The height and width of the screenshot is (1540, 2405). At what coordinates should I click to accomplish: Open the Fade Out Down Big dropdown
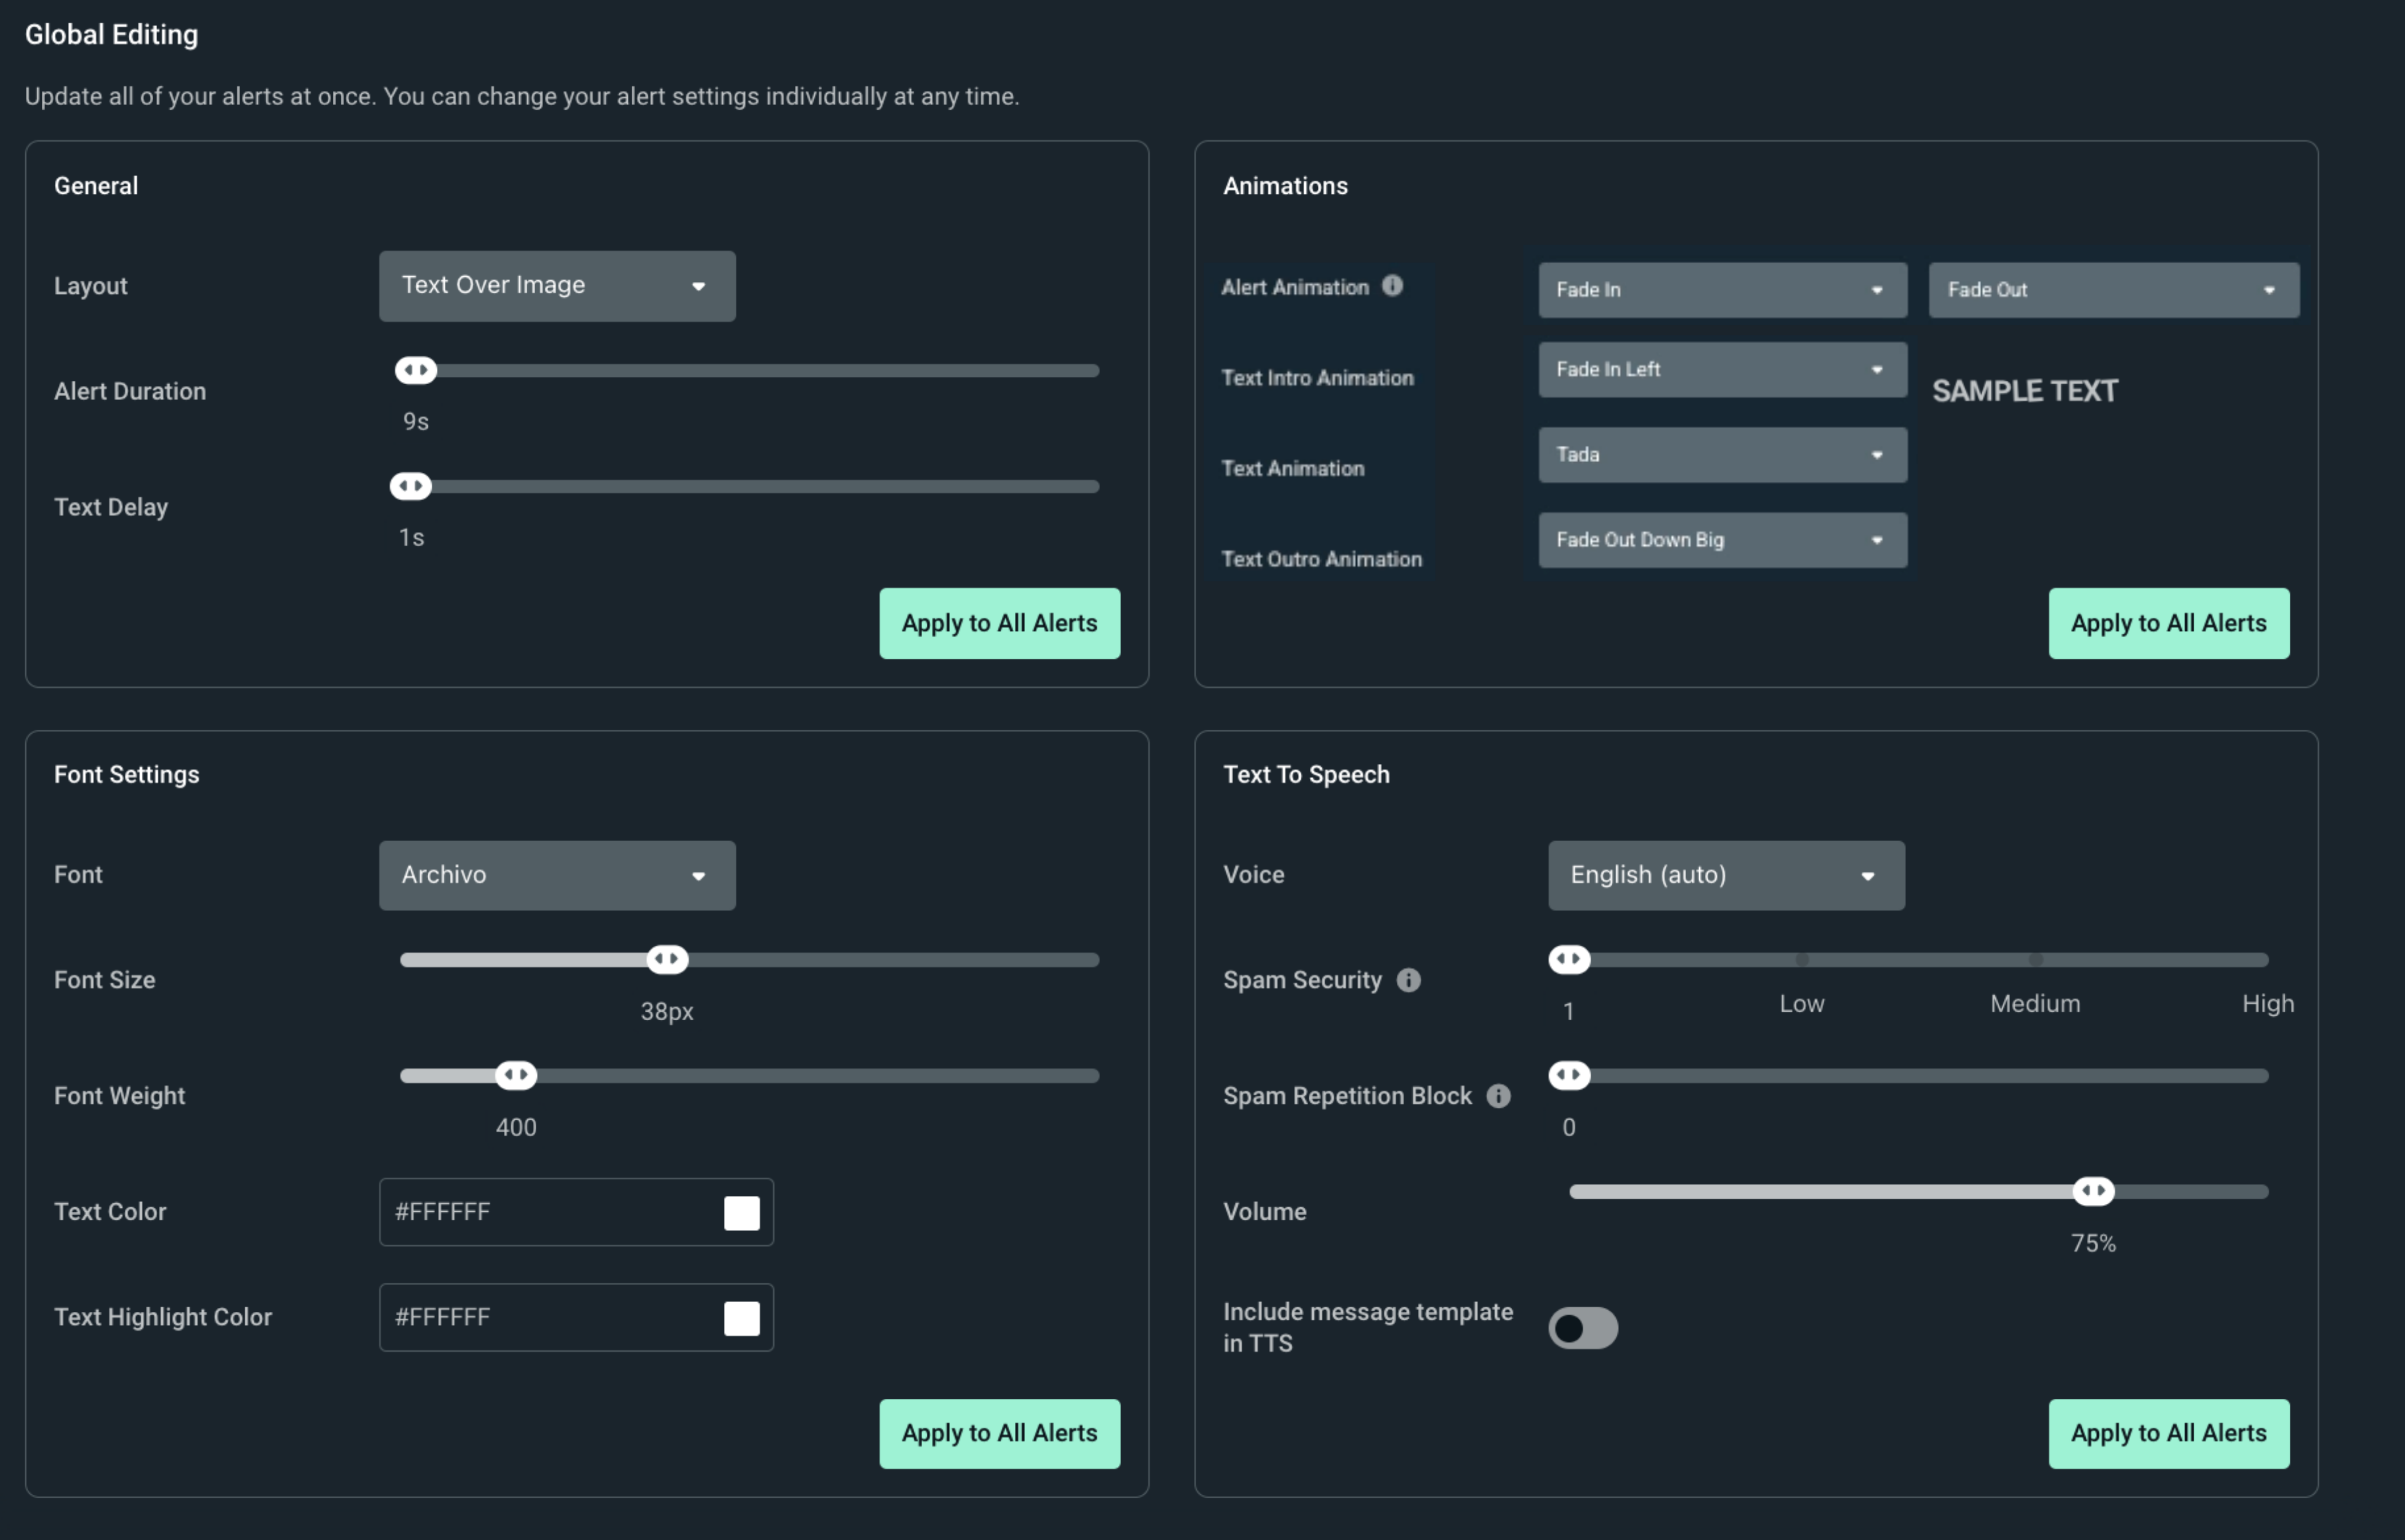pyautogui.click(x=1722, y=540)
